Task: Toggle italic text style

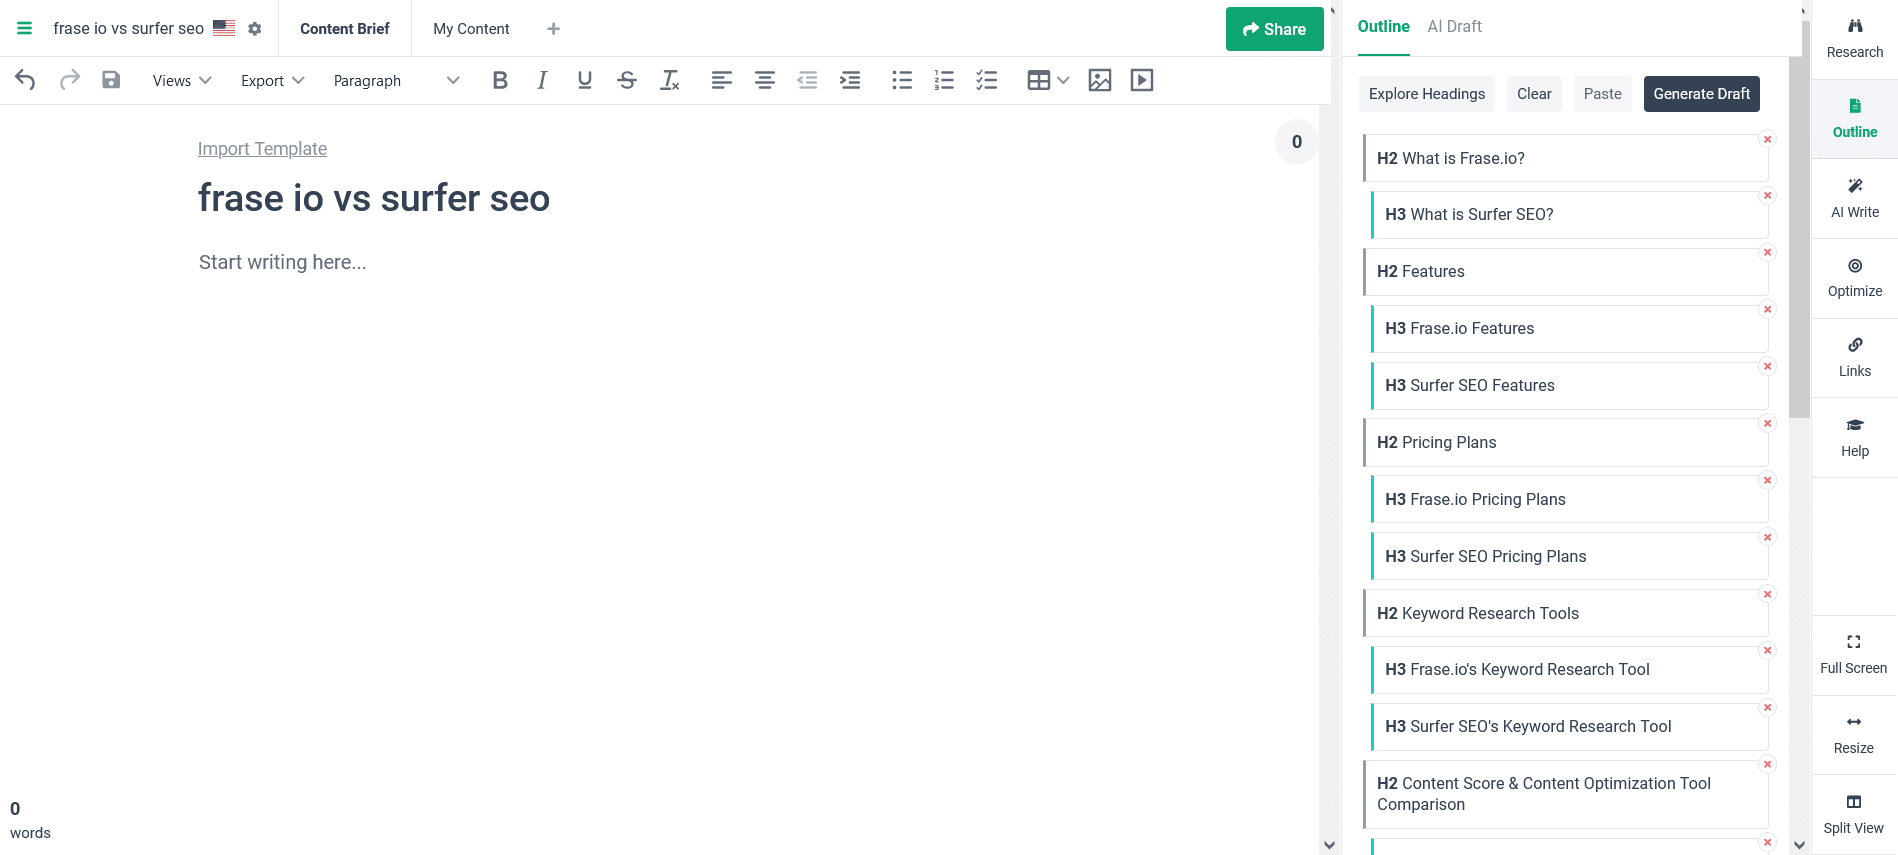Action: (542, 80)
